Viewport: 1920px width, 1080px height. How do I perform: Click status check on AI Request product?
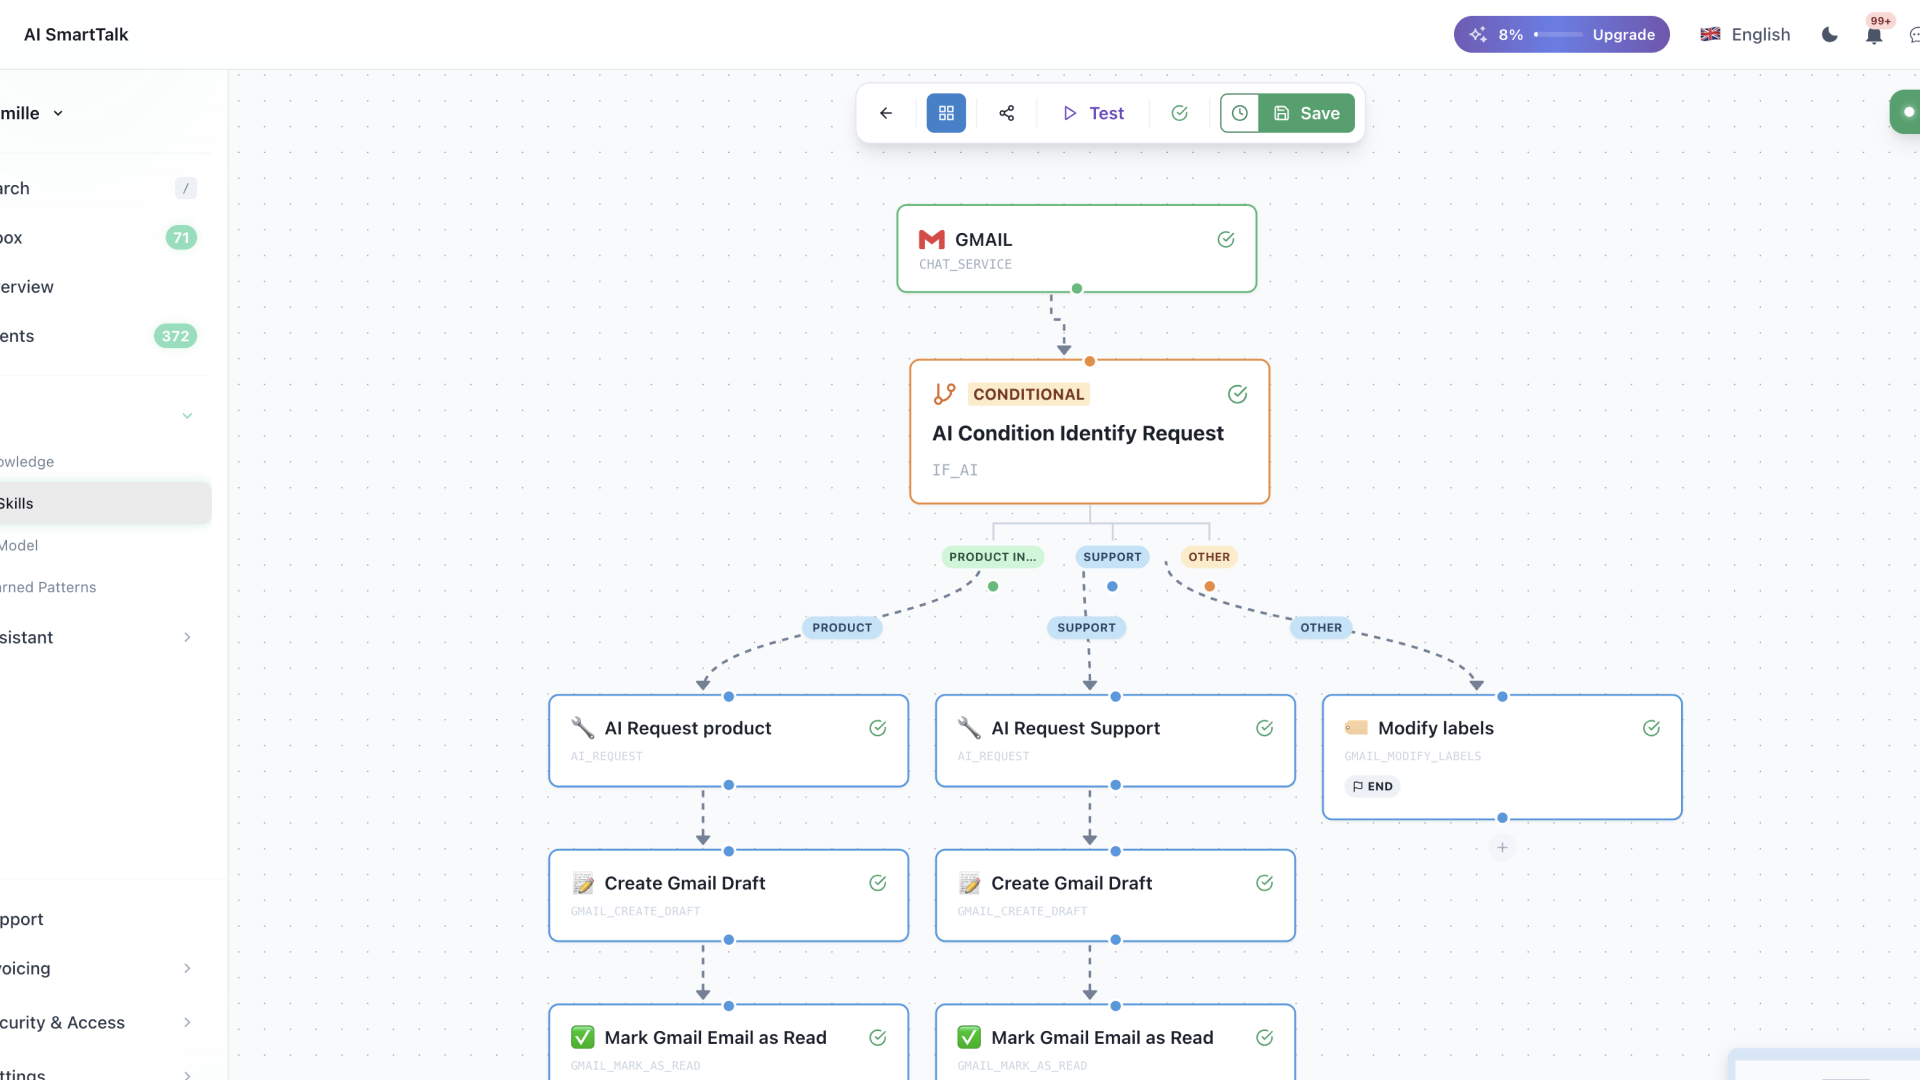878,728
